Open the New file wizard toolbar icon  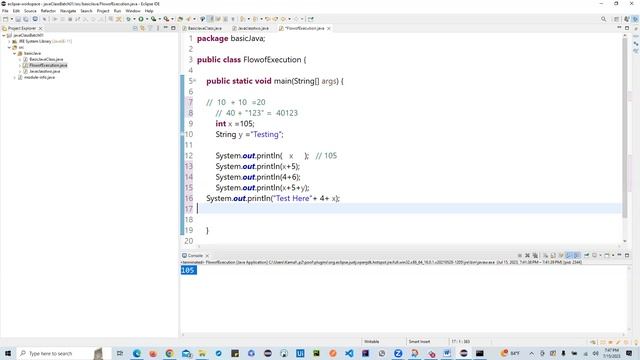tap(5, 19)
